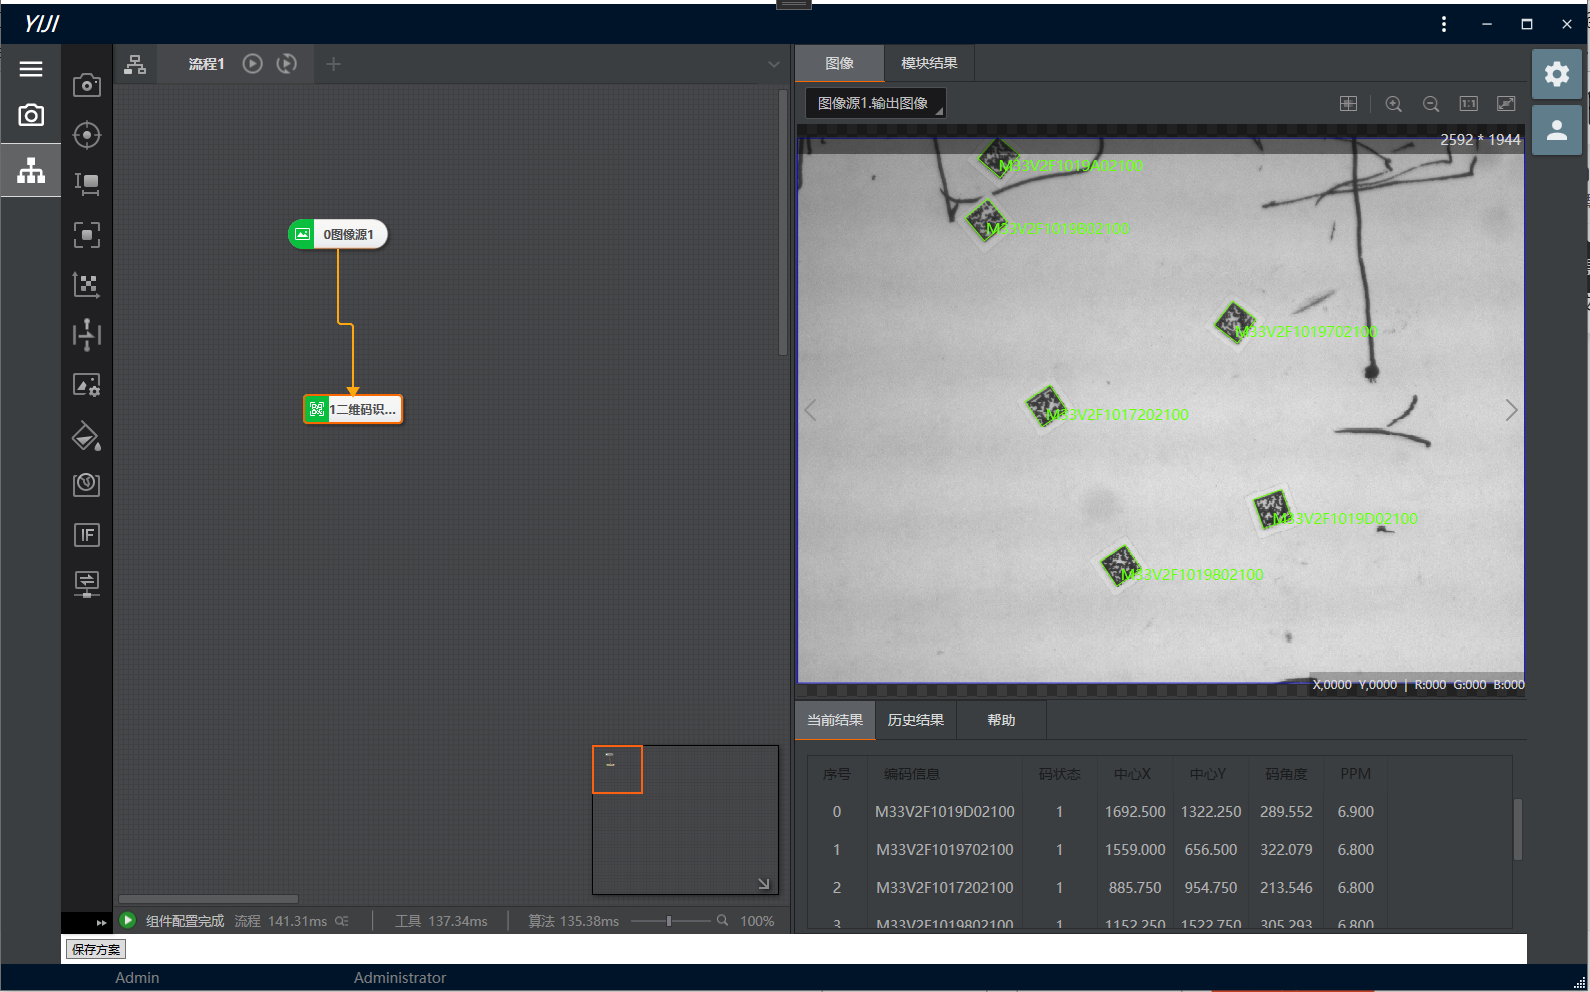Zoom in on the image
Screen dimensions: 1590x992
[x=1393, y=104]
